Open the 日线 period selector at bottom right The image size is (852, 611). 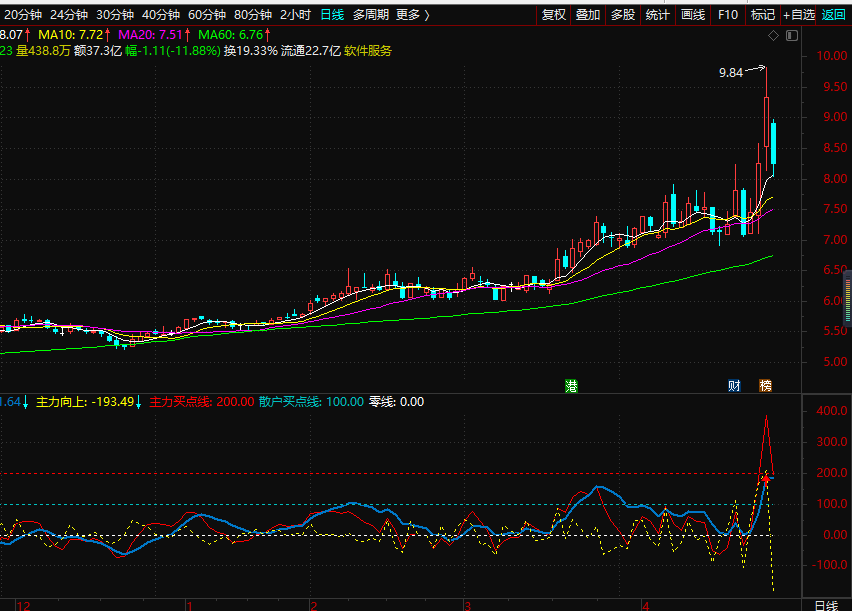point(826,605)
